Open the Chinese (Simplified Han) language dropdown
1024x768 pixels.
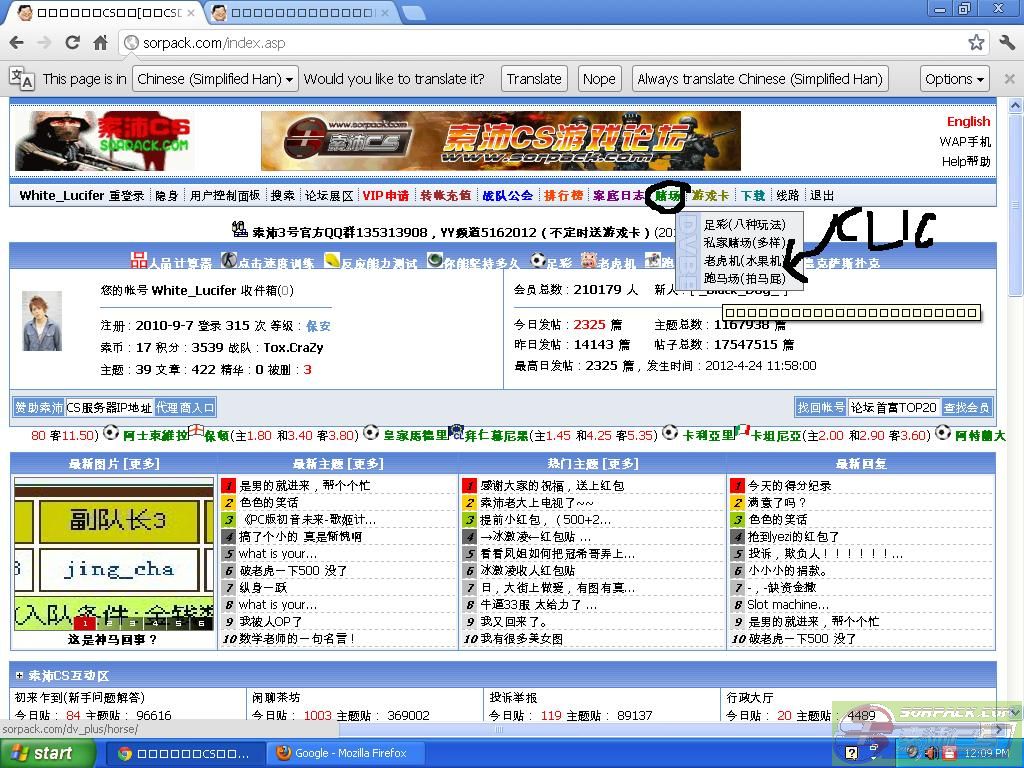[216, 79]
